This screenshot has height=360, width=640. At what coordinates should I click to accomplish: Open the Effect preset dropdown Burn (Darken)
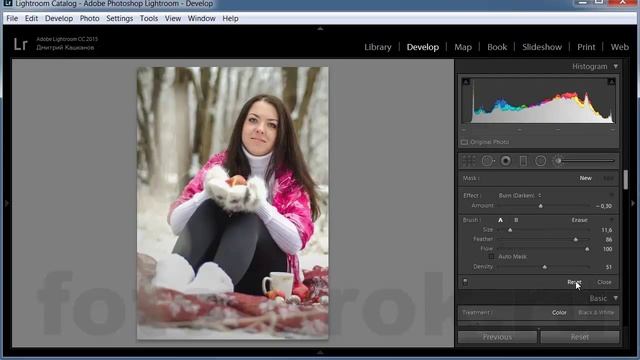pos(520,196)
